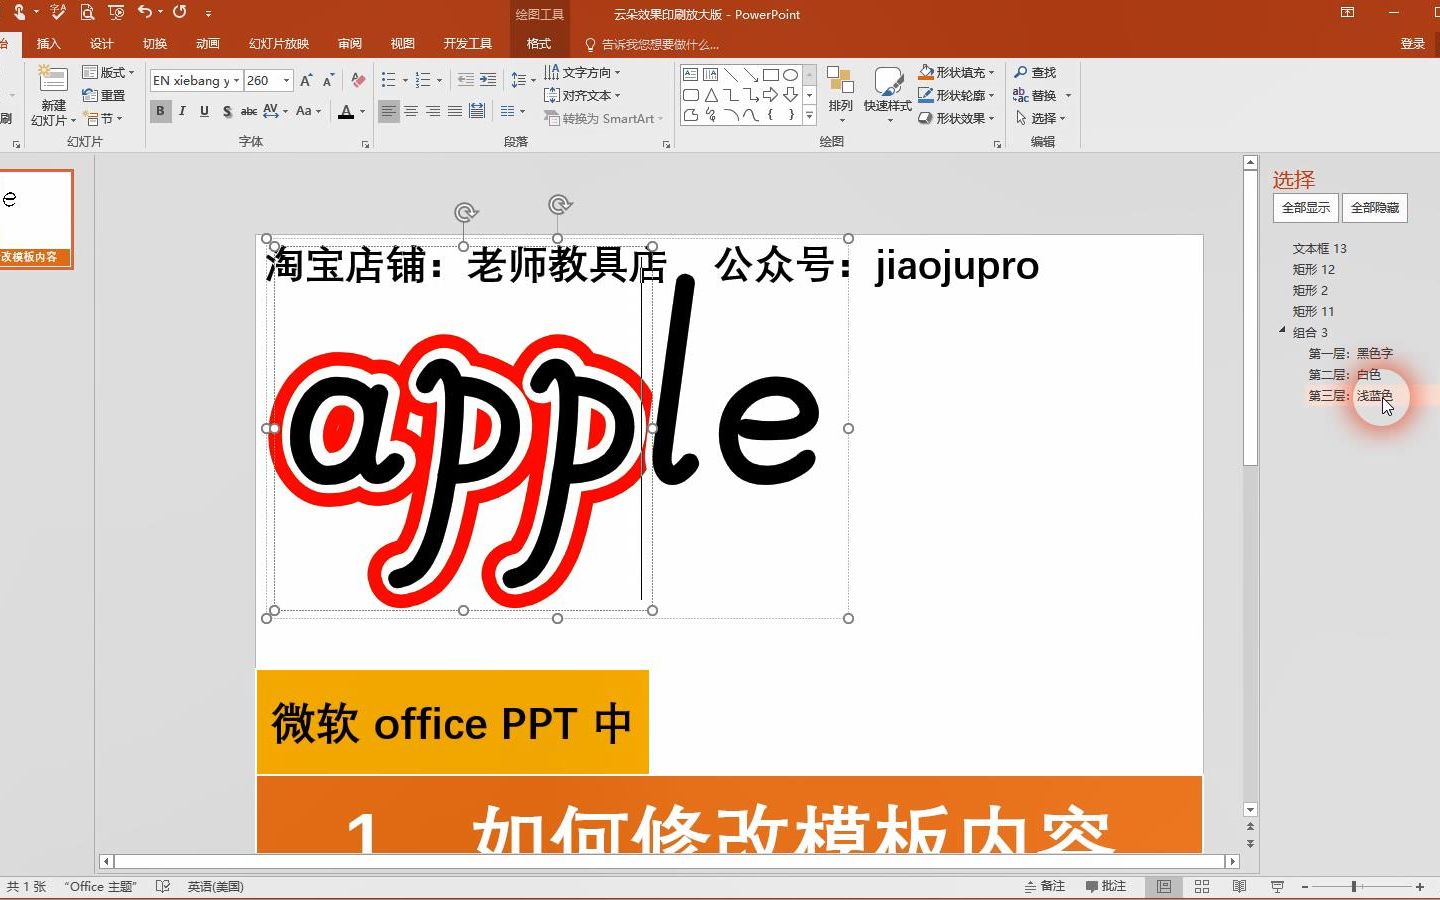Viewport: 1440px width, 900px height.
Task: Click the zoom slider handle
Action: [1354, 886]
